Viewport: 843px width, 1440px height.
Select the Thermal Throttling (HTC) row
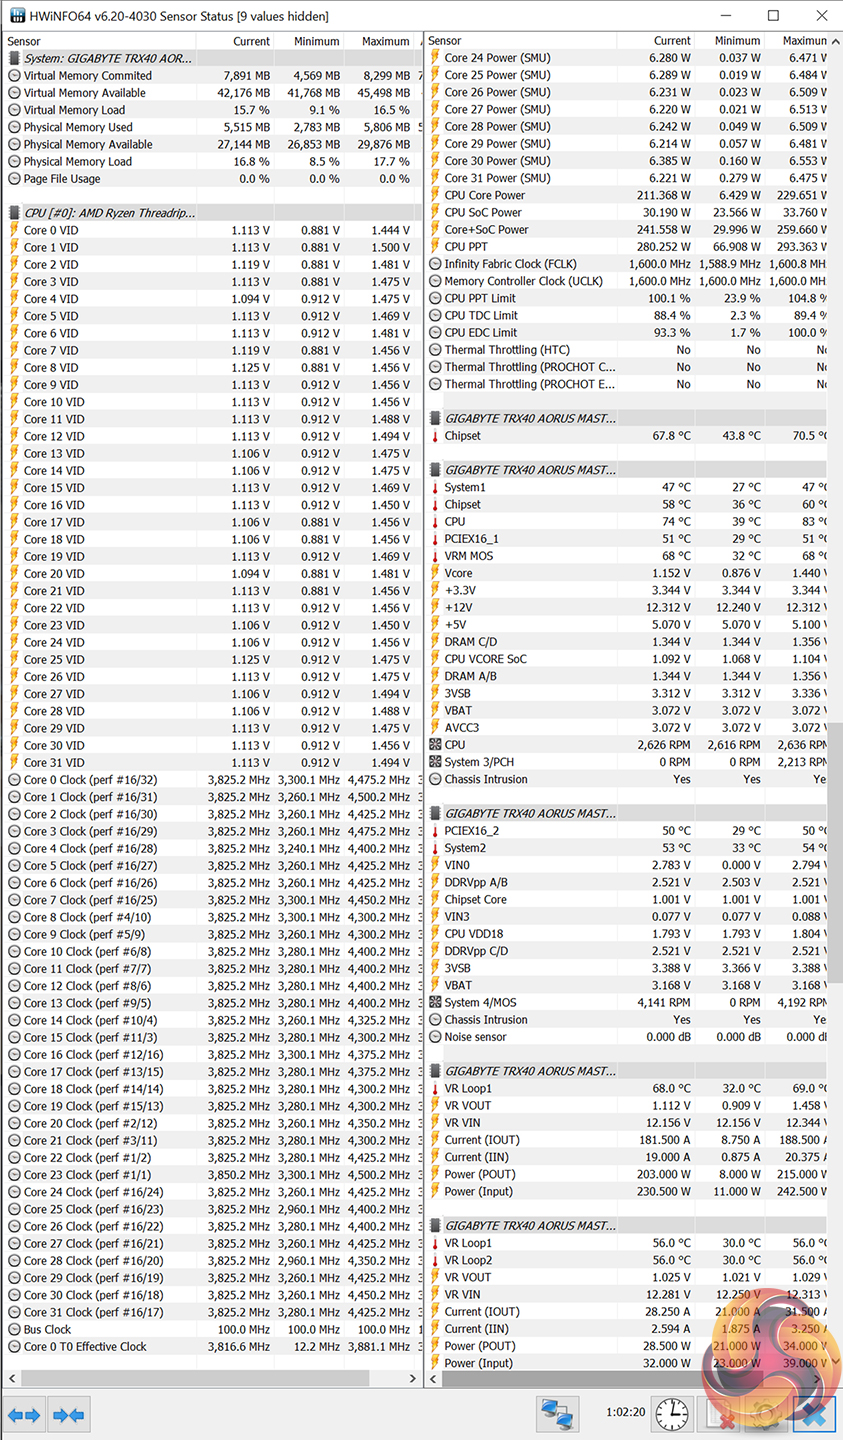point(628,350)
